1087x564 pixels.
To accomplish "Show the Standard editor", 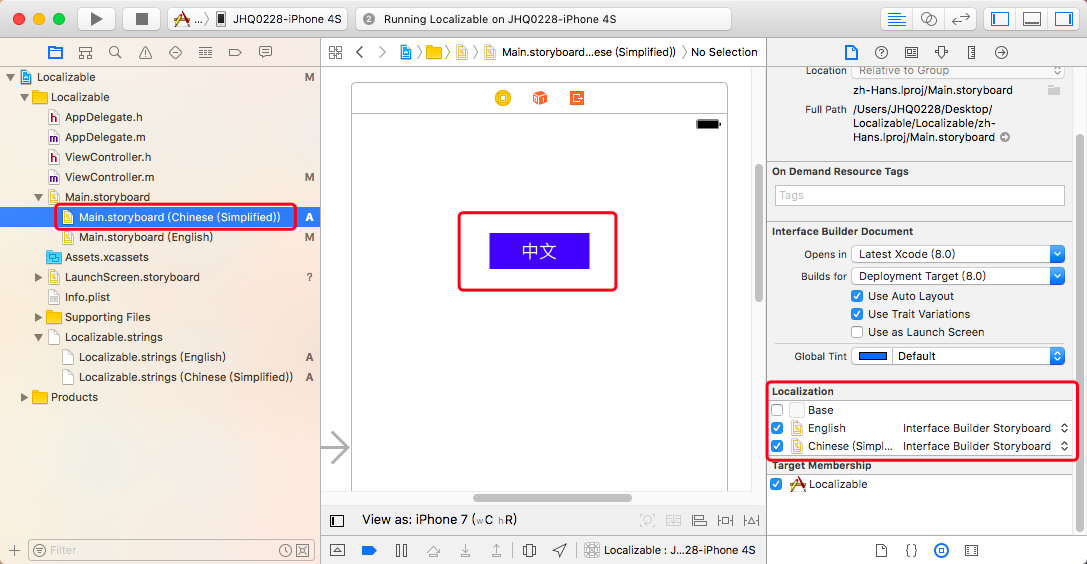I will click(896, 19).
